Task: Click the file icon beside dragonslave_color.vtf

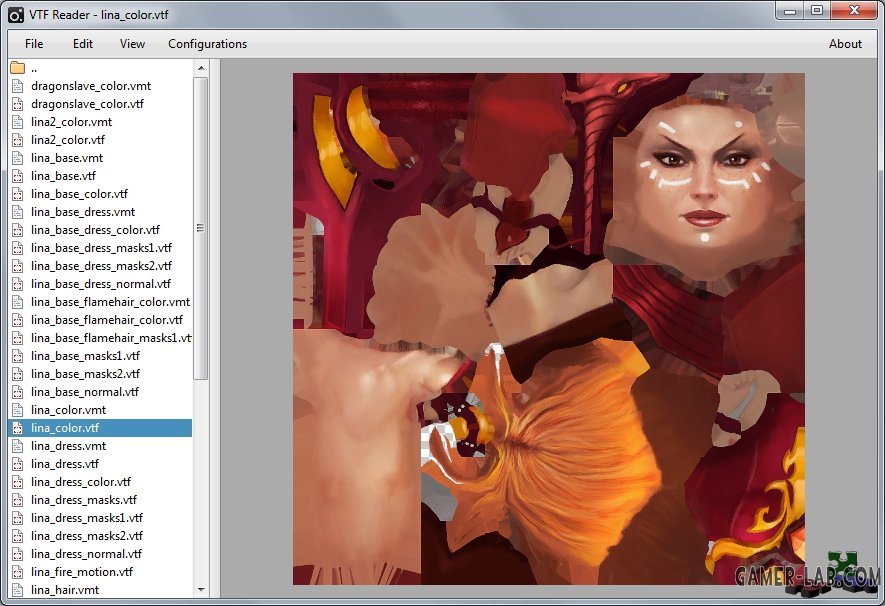Action: (x=17, y=104)
